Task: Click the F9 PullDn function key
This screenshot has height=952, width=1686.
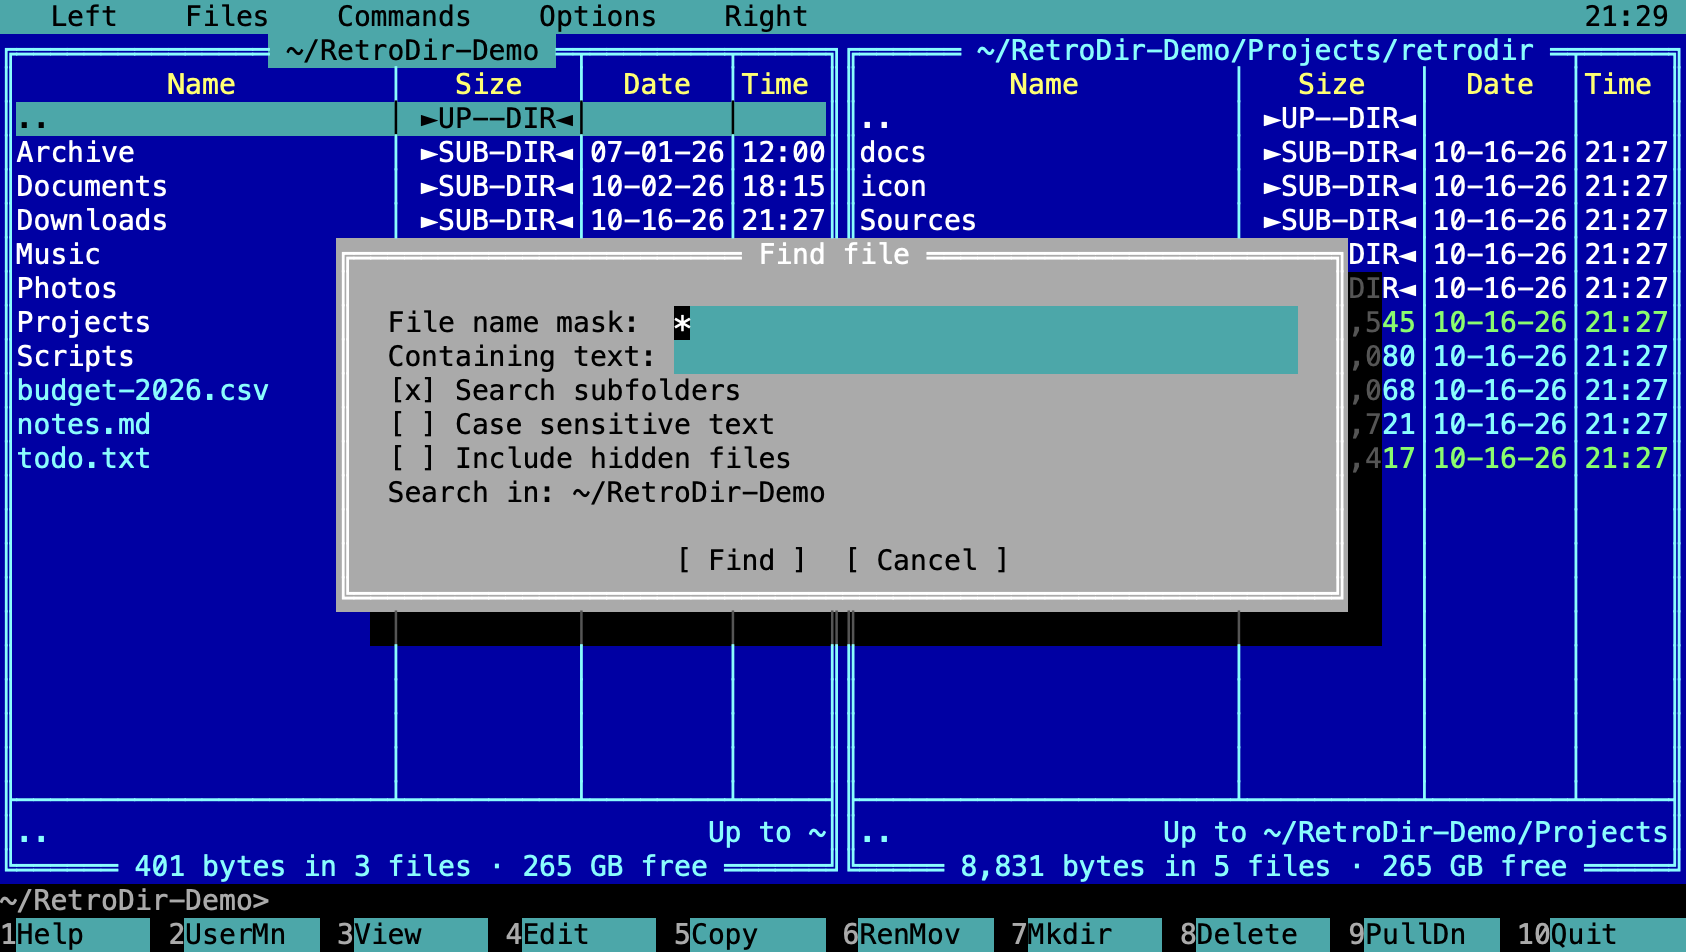Action: [x=1424, y=935]
